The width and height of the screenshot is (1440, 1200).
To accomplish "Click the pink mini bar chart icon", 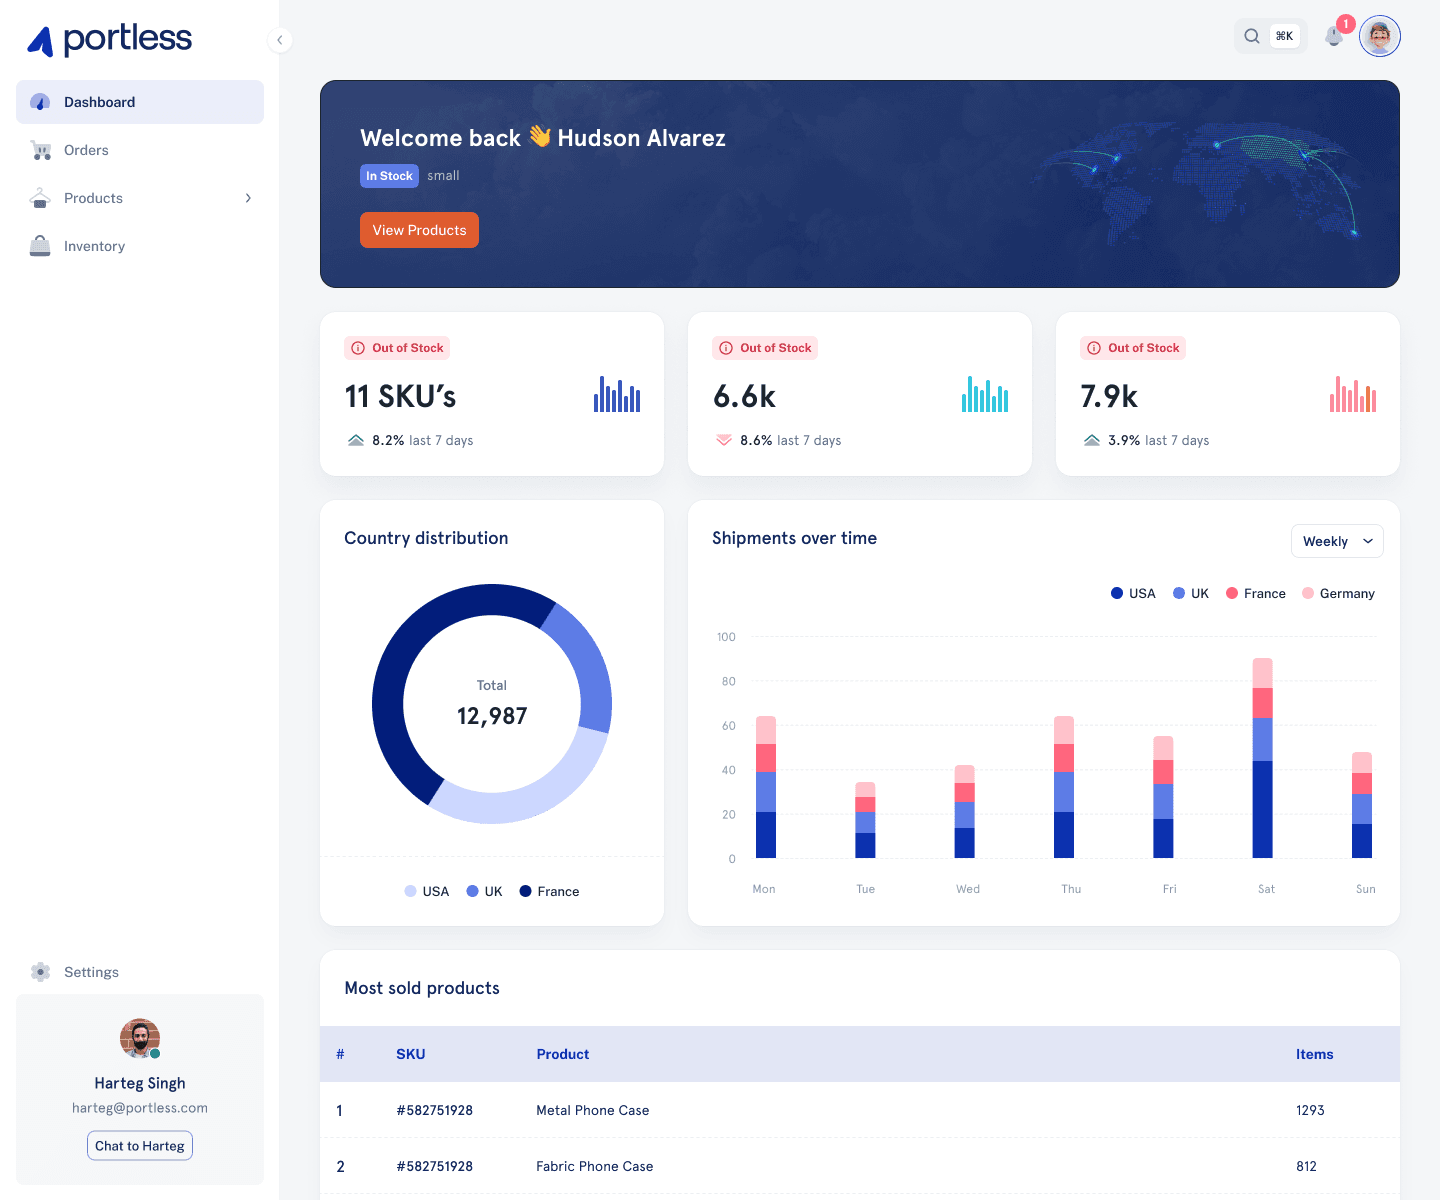I will pyautogui.click(x=1353, y=394).
